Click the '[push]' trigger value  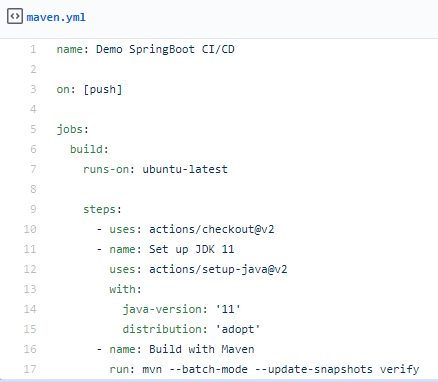tap(103, 90)
